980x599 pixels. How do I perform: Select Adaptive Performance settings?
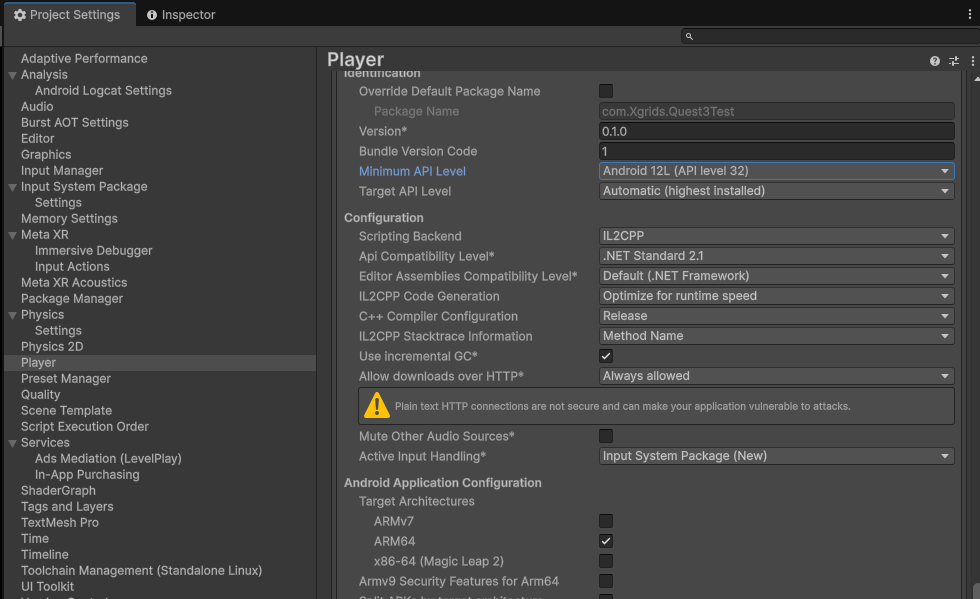click(84, 58)
